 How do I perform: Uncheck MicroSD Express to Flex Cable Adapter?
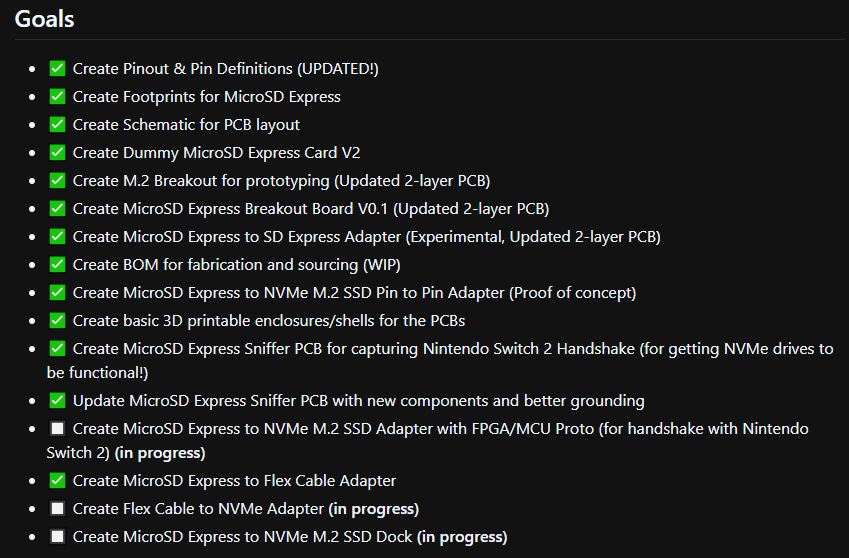57,481
